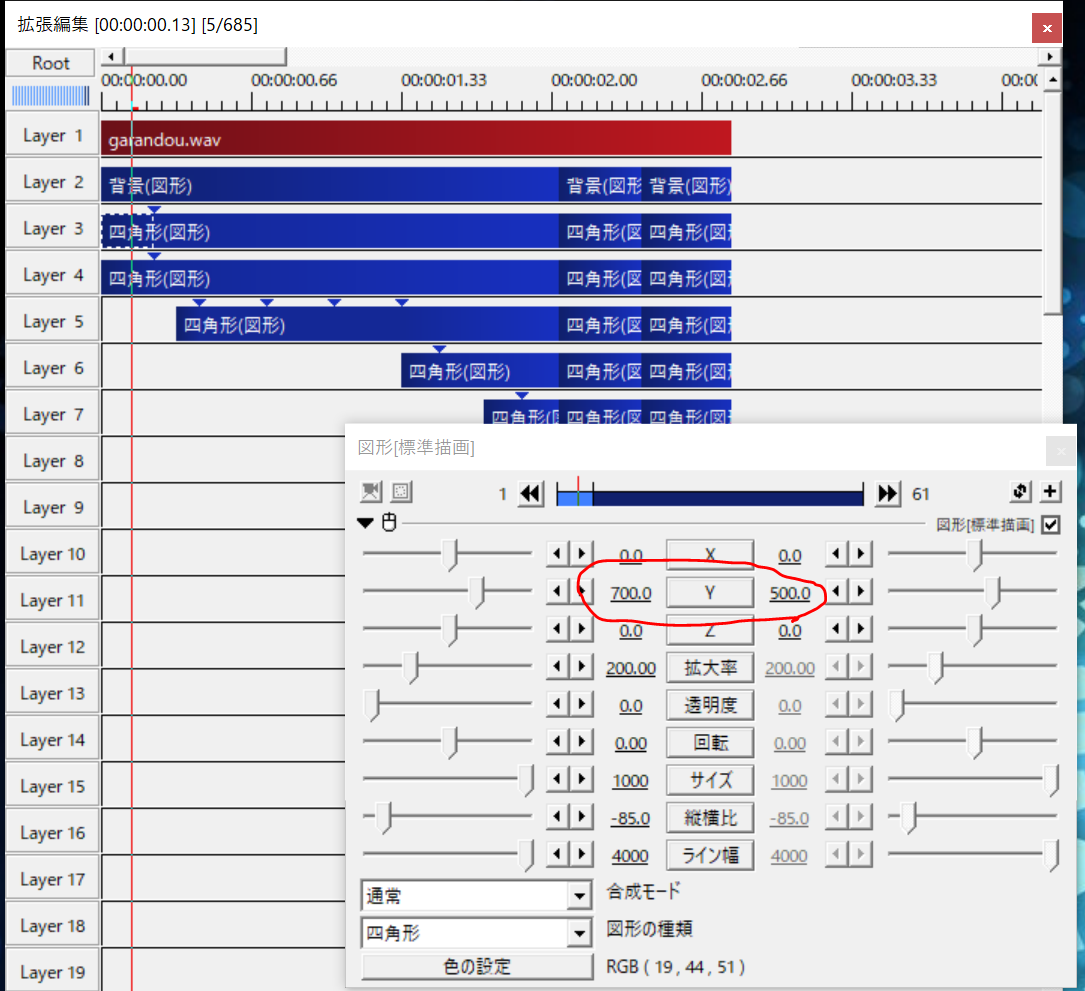Click the サイズ button

tap(710, 780)
